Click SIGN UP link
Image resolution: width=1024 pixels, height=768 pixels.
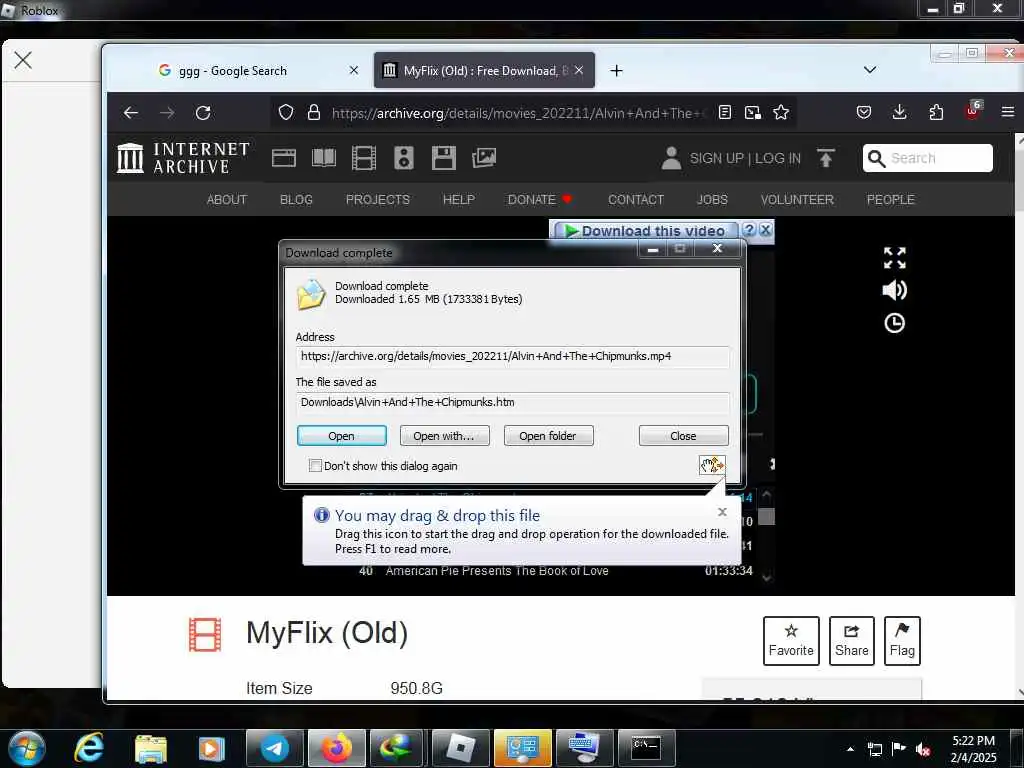tap(716, 158)
